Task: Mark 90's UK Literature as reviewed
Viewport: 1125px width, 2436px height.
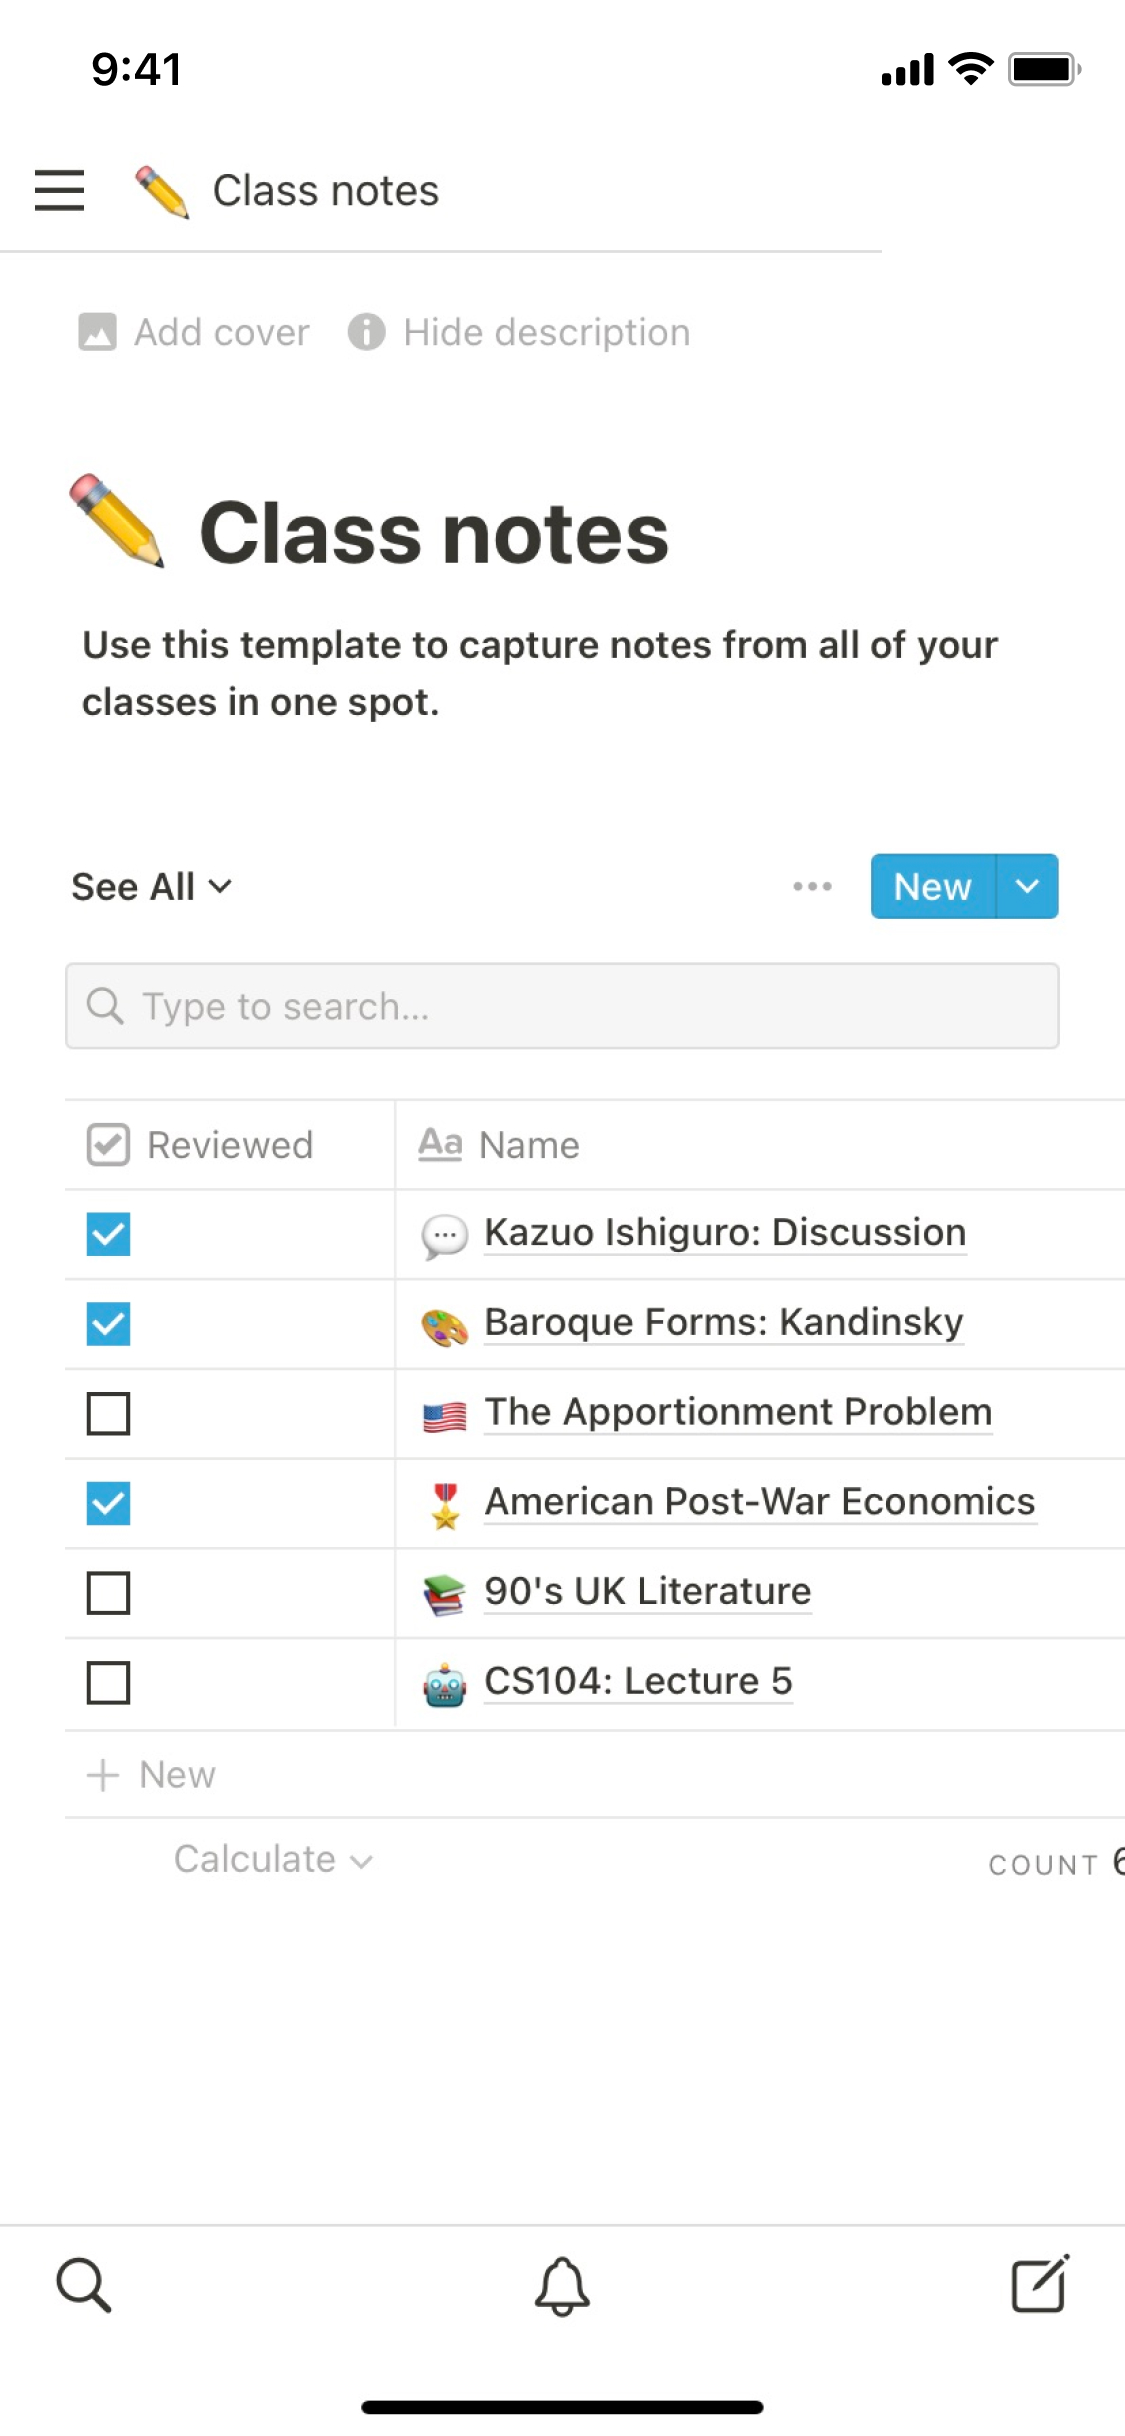Action: (x=108, y=1593)
